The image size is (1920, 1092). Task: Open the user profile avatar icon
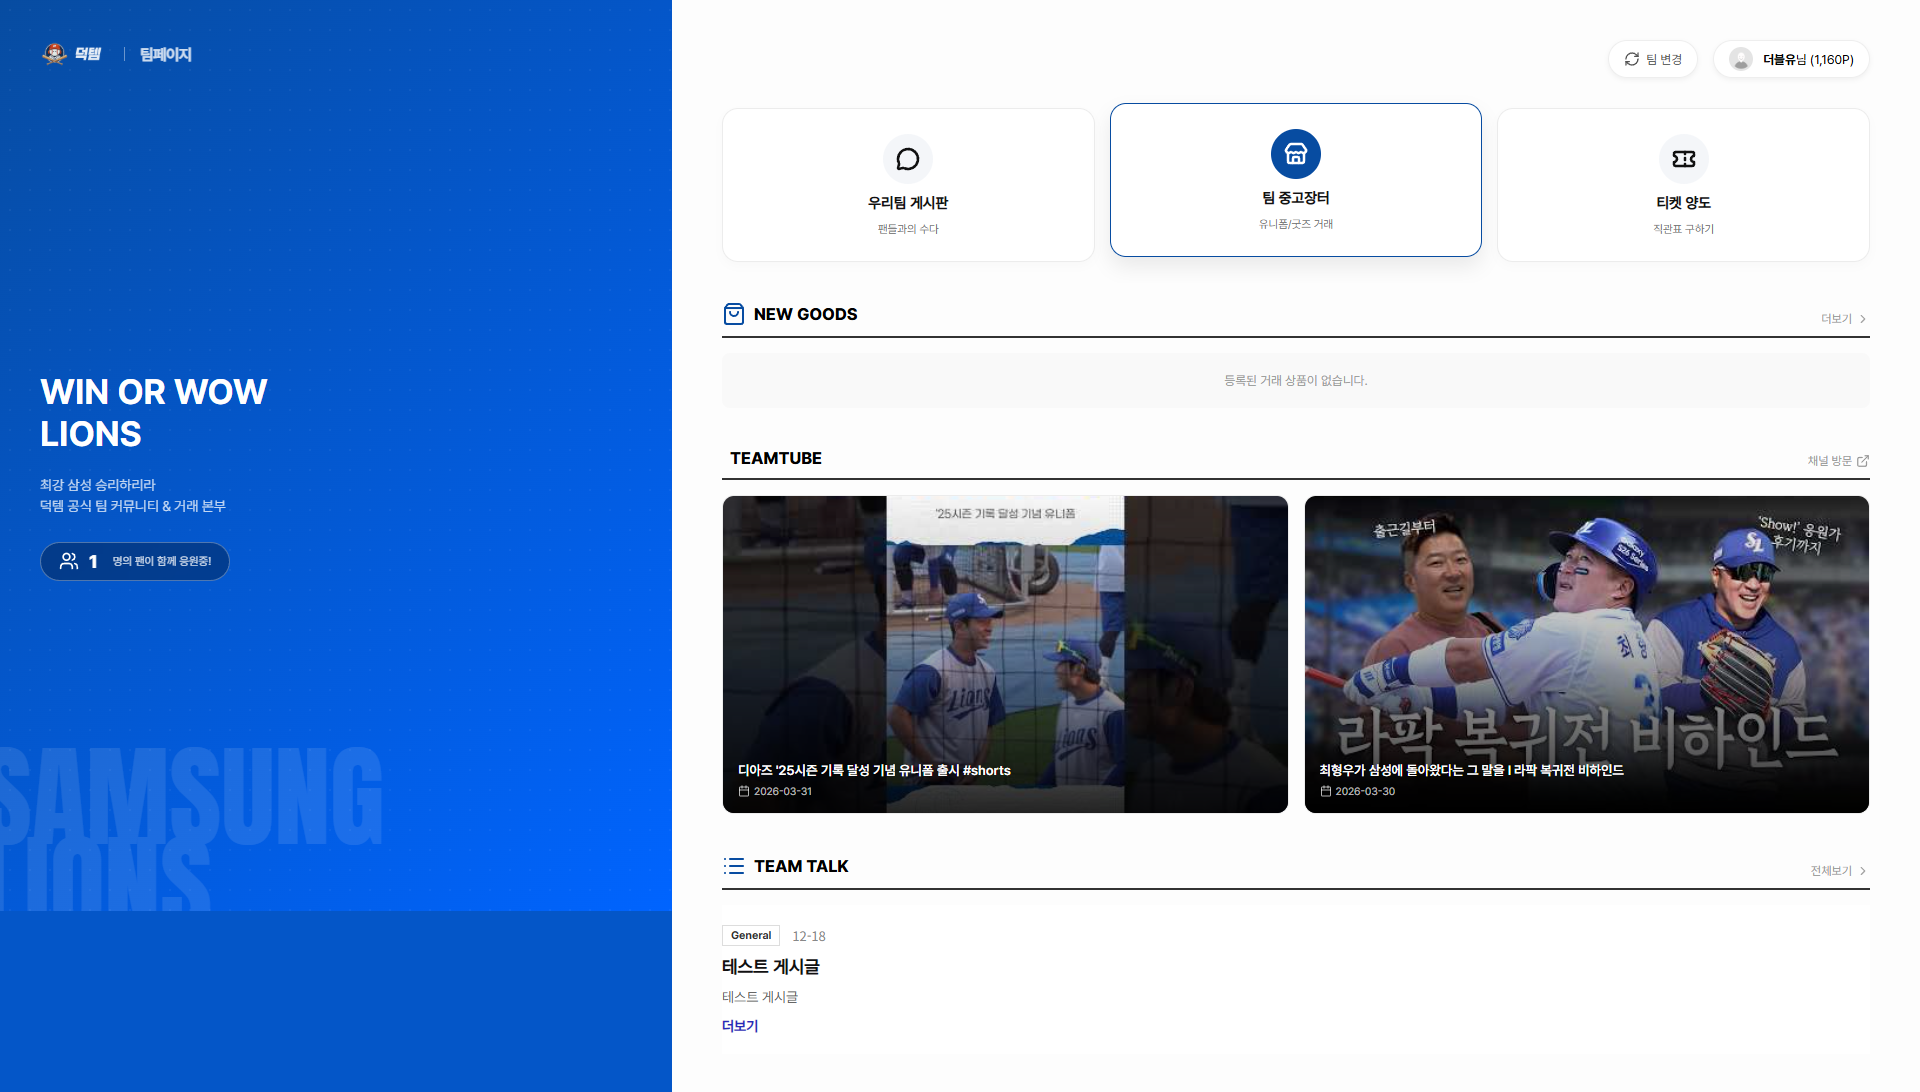click(1740, 60)
